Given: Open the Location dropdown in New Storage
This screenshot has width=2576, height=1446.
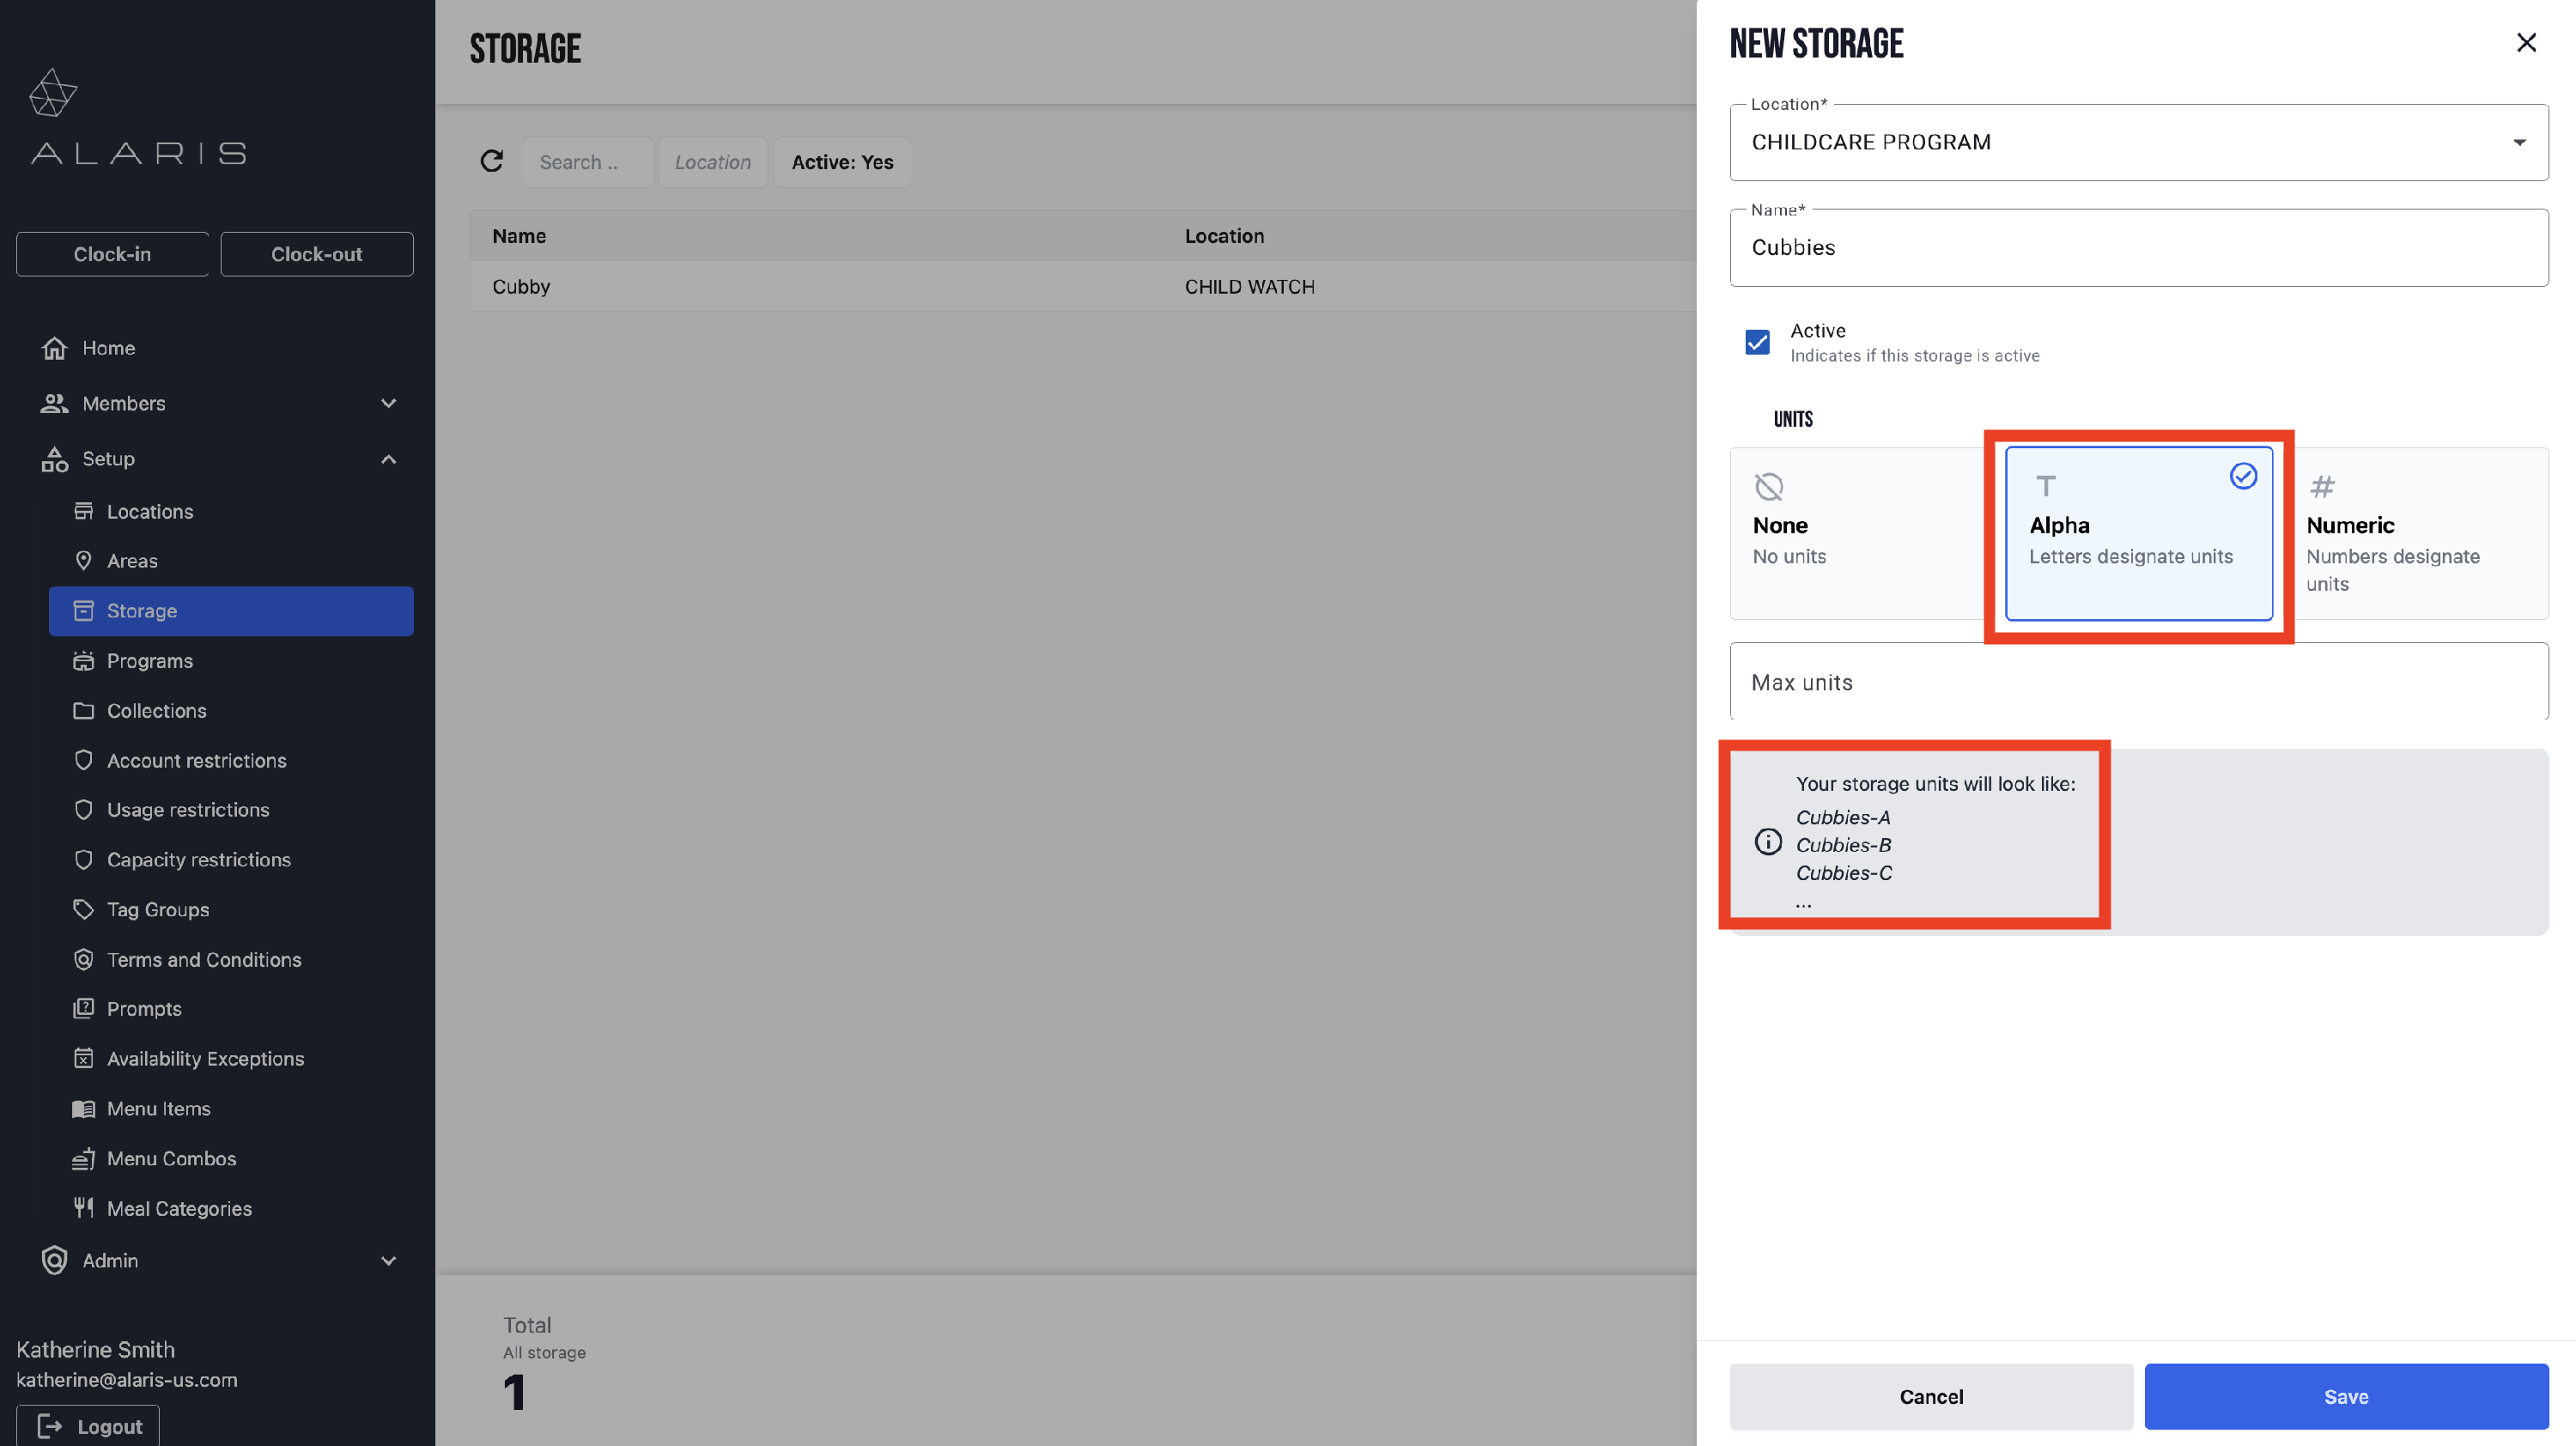Looking at the screenshot, I should (x=2138, y=142).
